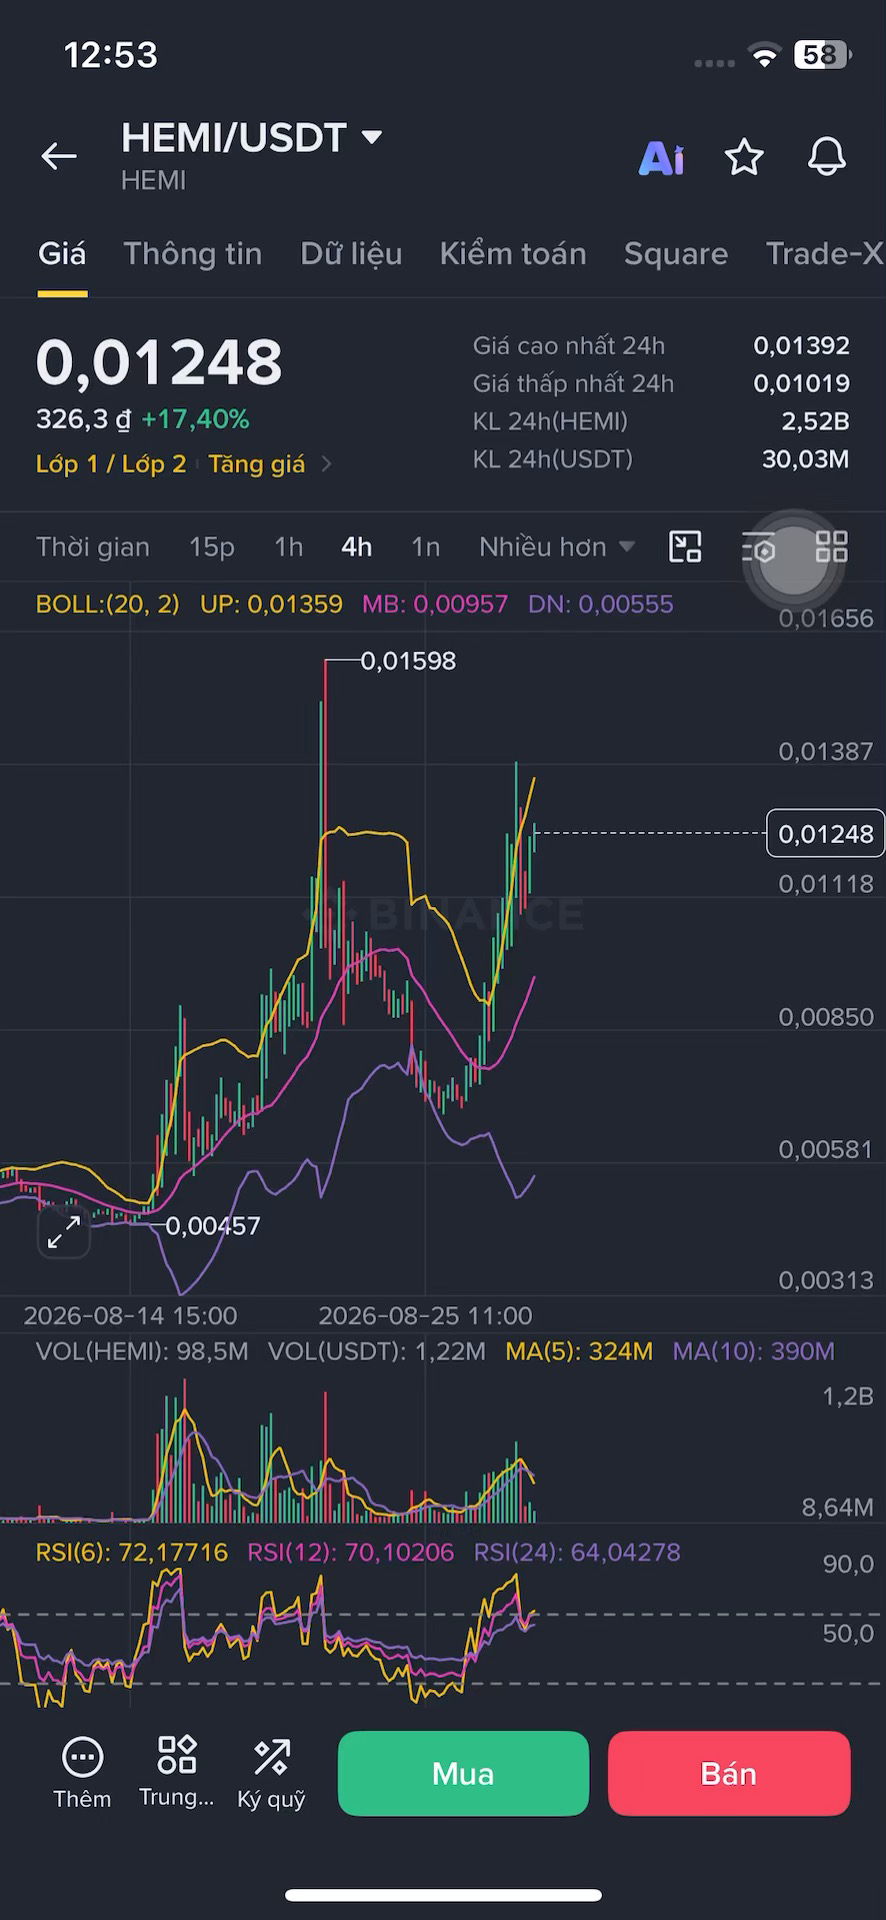Tap the UP: 0,01359 band value

271,604
